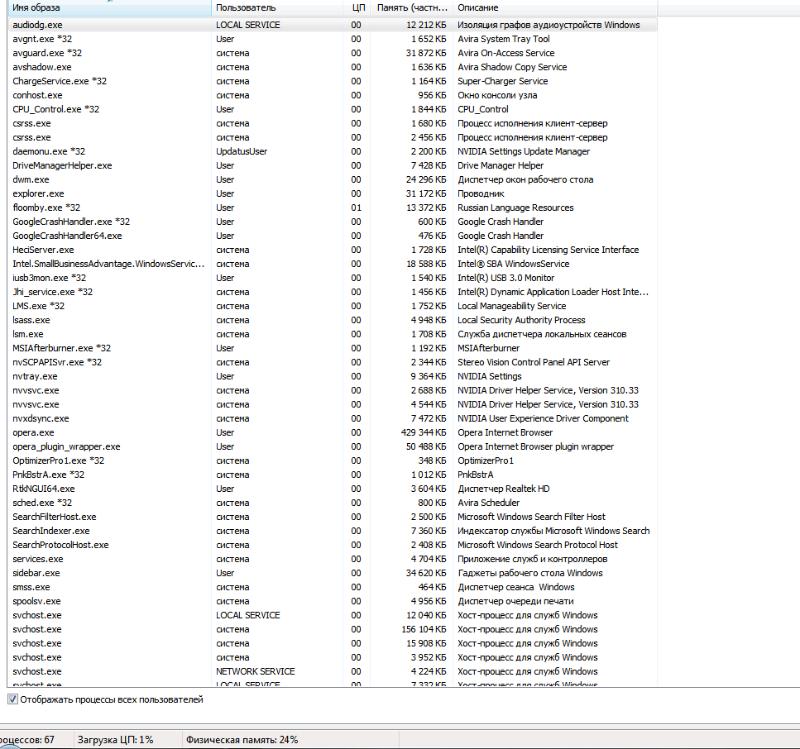Click the Загрузка ЦП: 1% status entry

[115, 740]
